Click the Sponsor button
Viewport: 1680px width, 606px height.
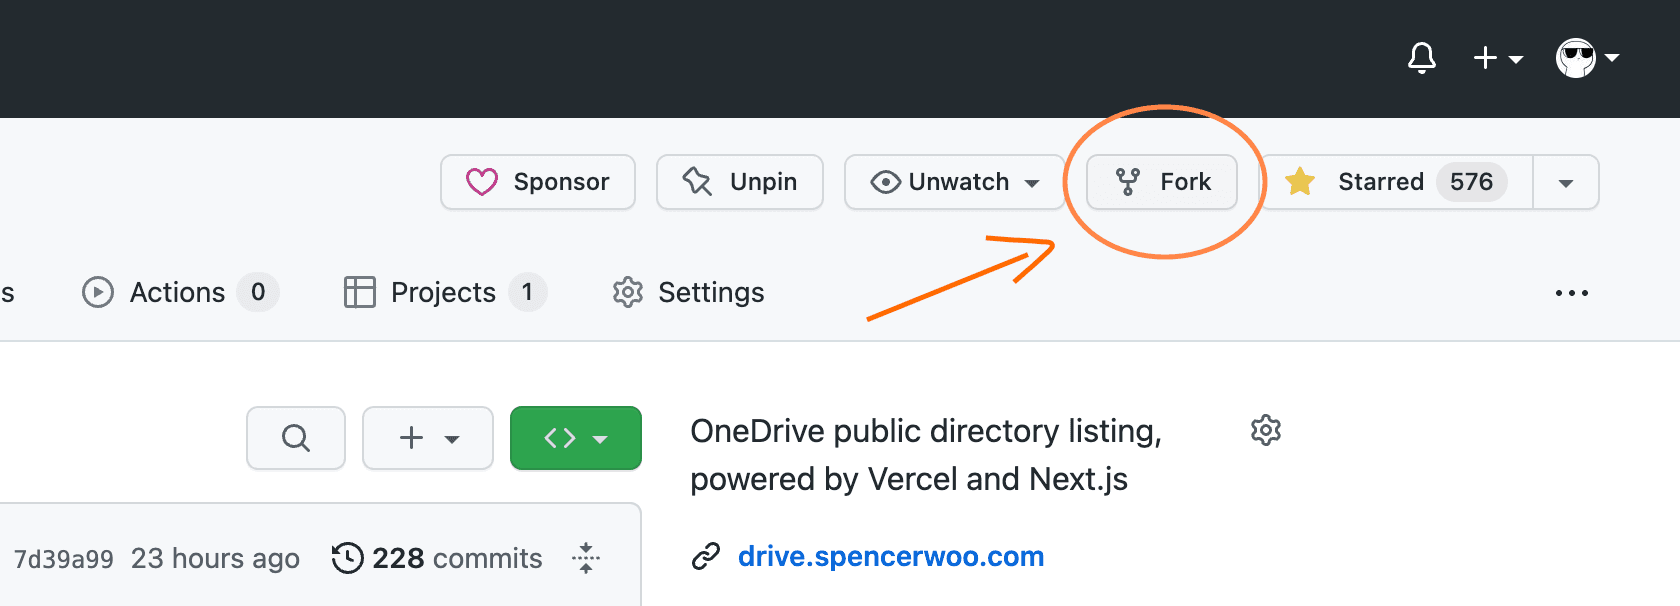(537, 182)
